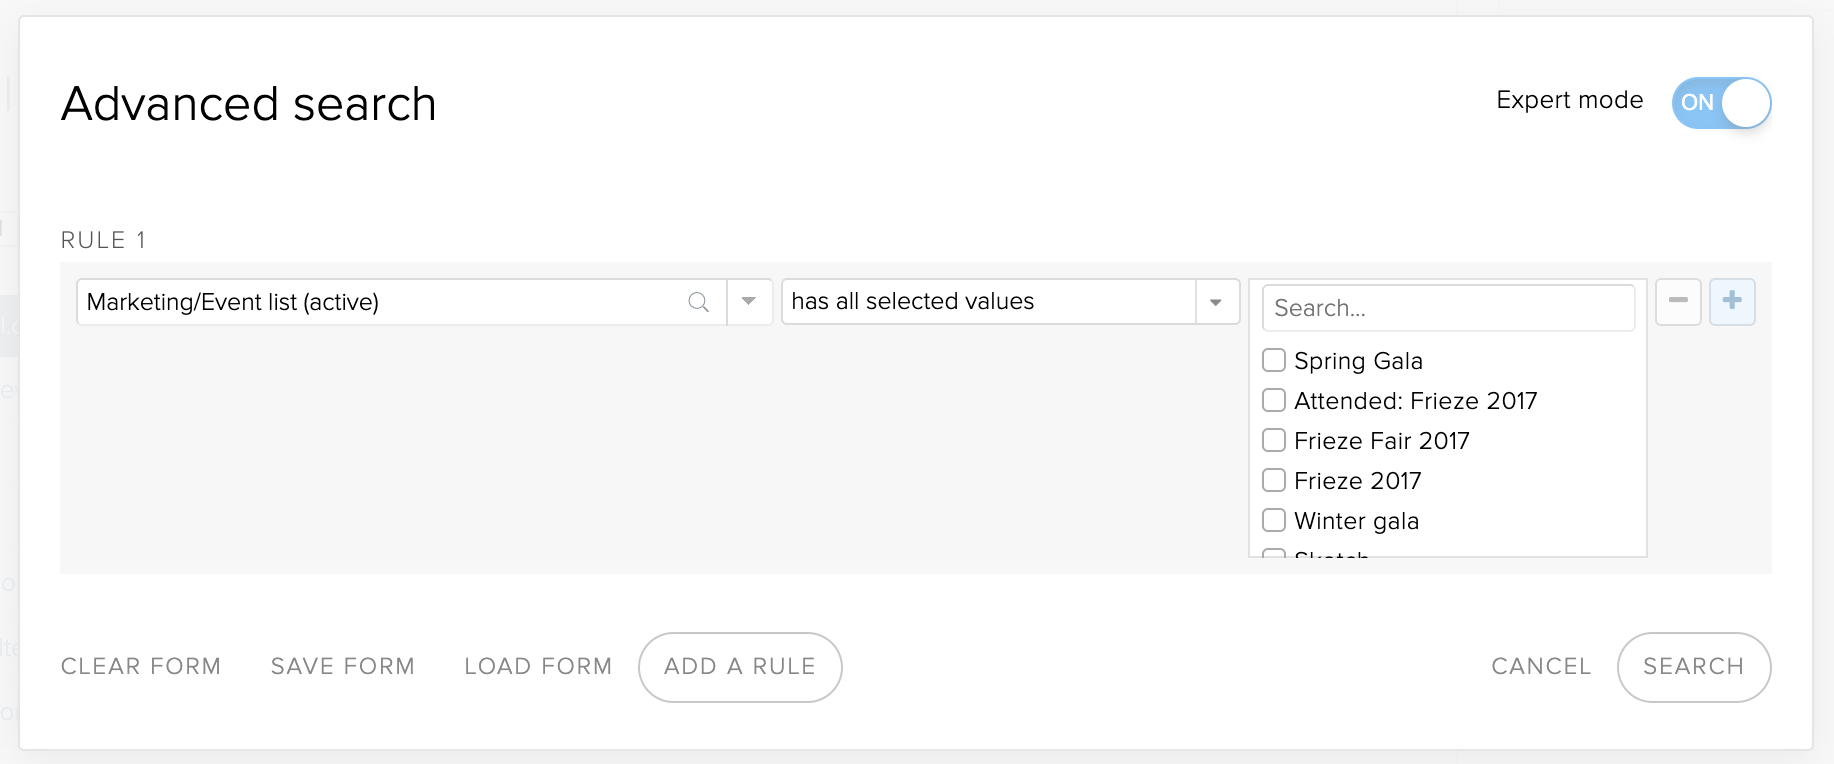1834x764 pixels.
Task: Cancel the advanced search dialog
Action: tap(1541, 666)
